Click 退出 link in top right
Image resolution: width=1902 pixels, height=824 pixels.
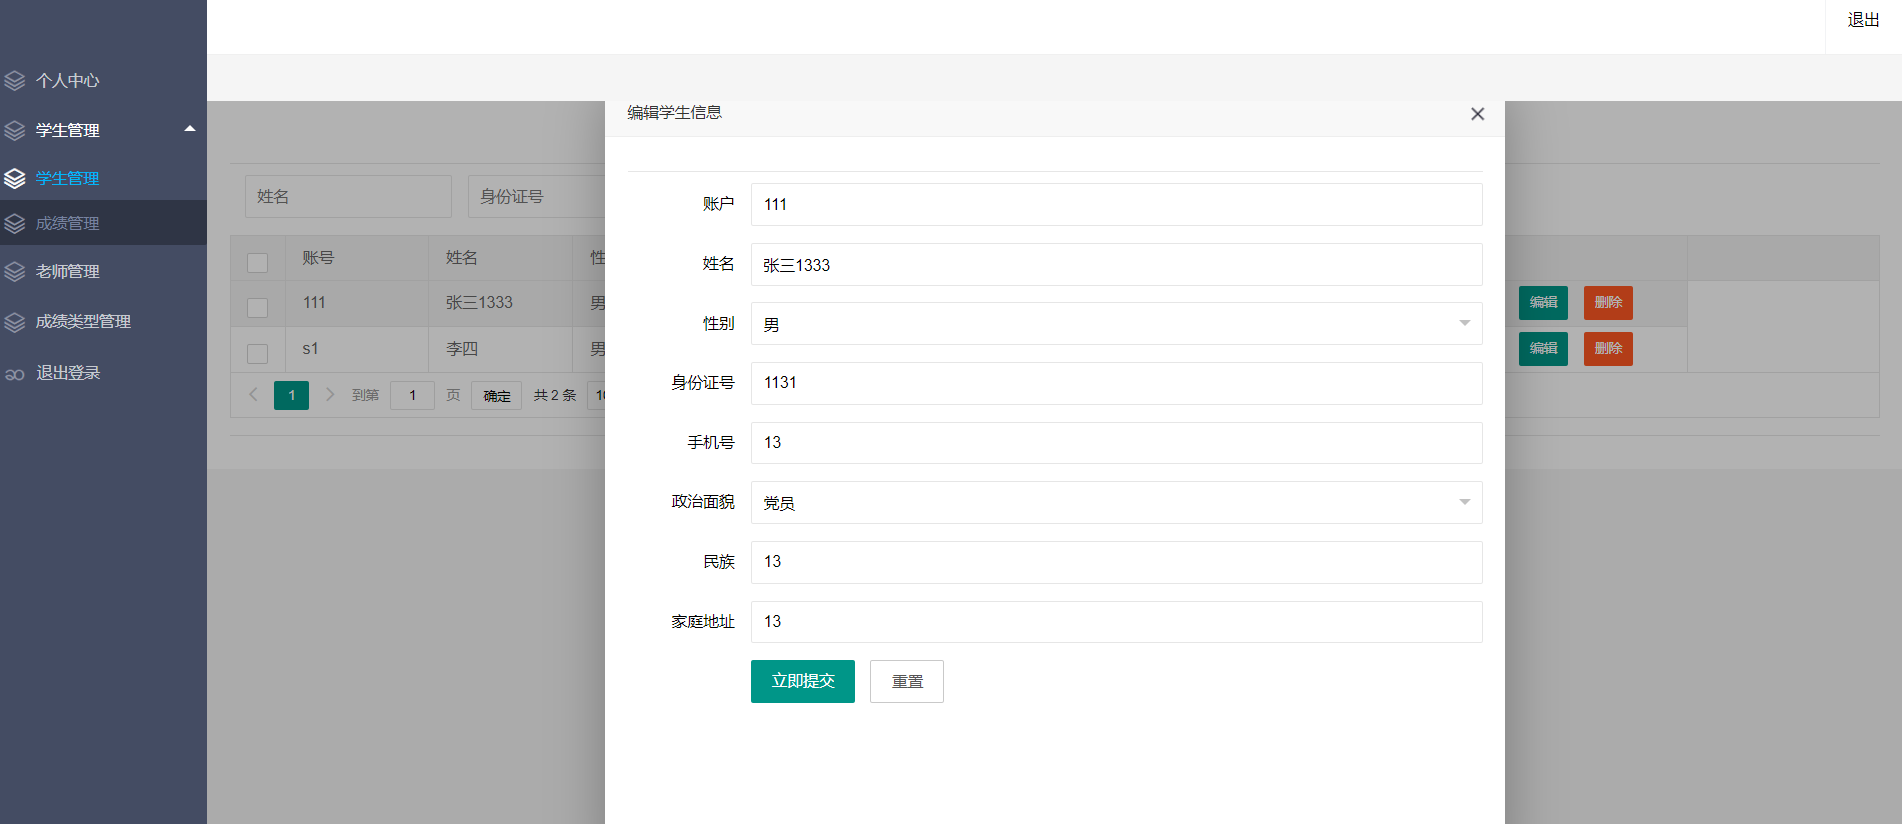(x=1863, y=20)
